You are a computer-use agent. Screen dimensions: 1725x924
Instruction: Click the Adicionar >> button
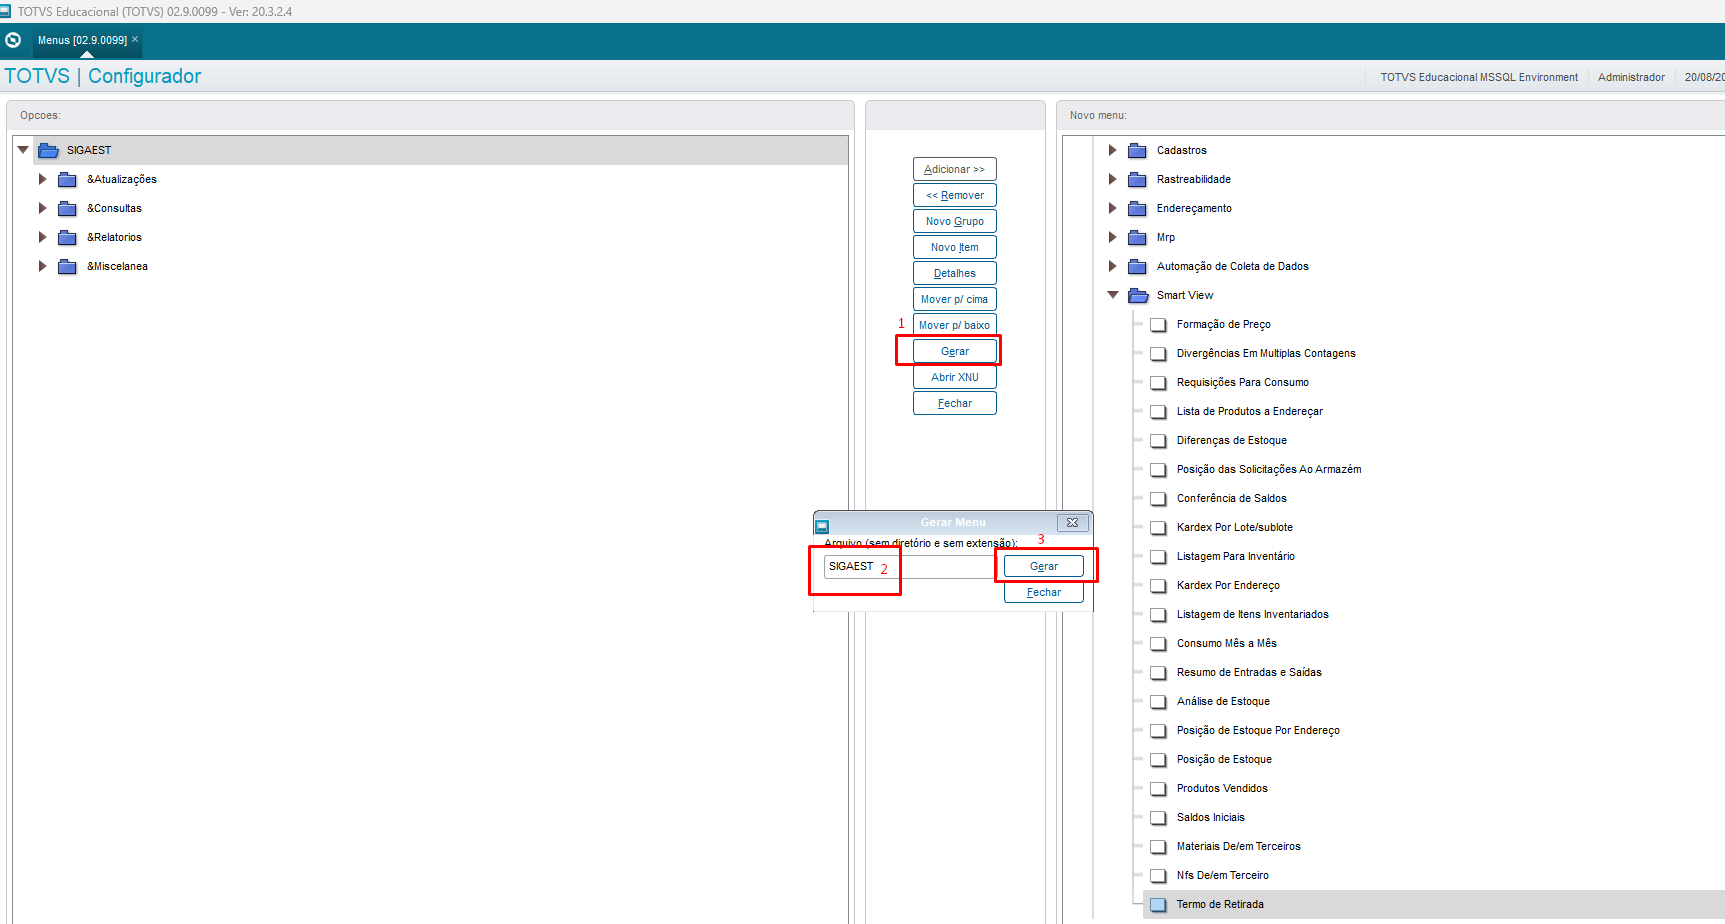point(955,169)
